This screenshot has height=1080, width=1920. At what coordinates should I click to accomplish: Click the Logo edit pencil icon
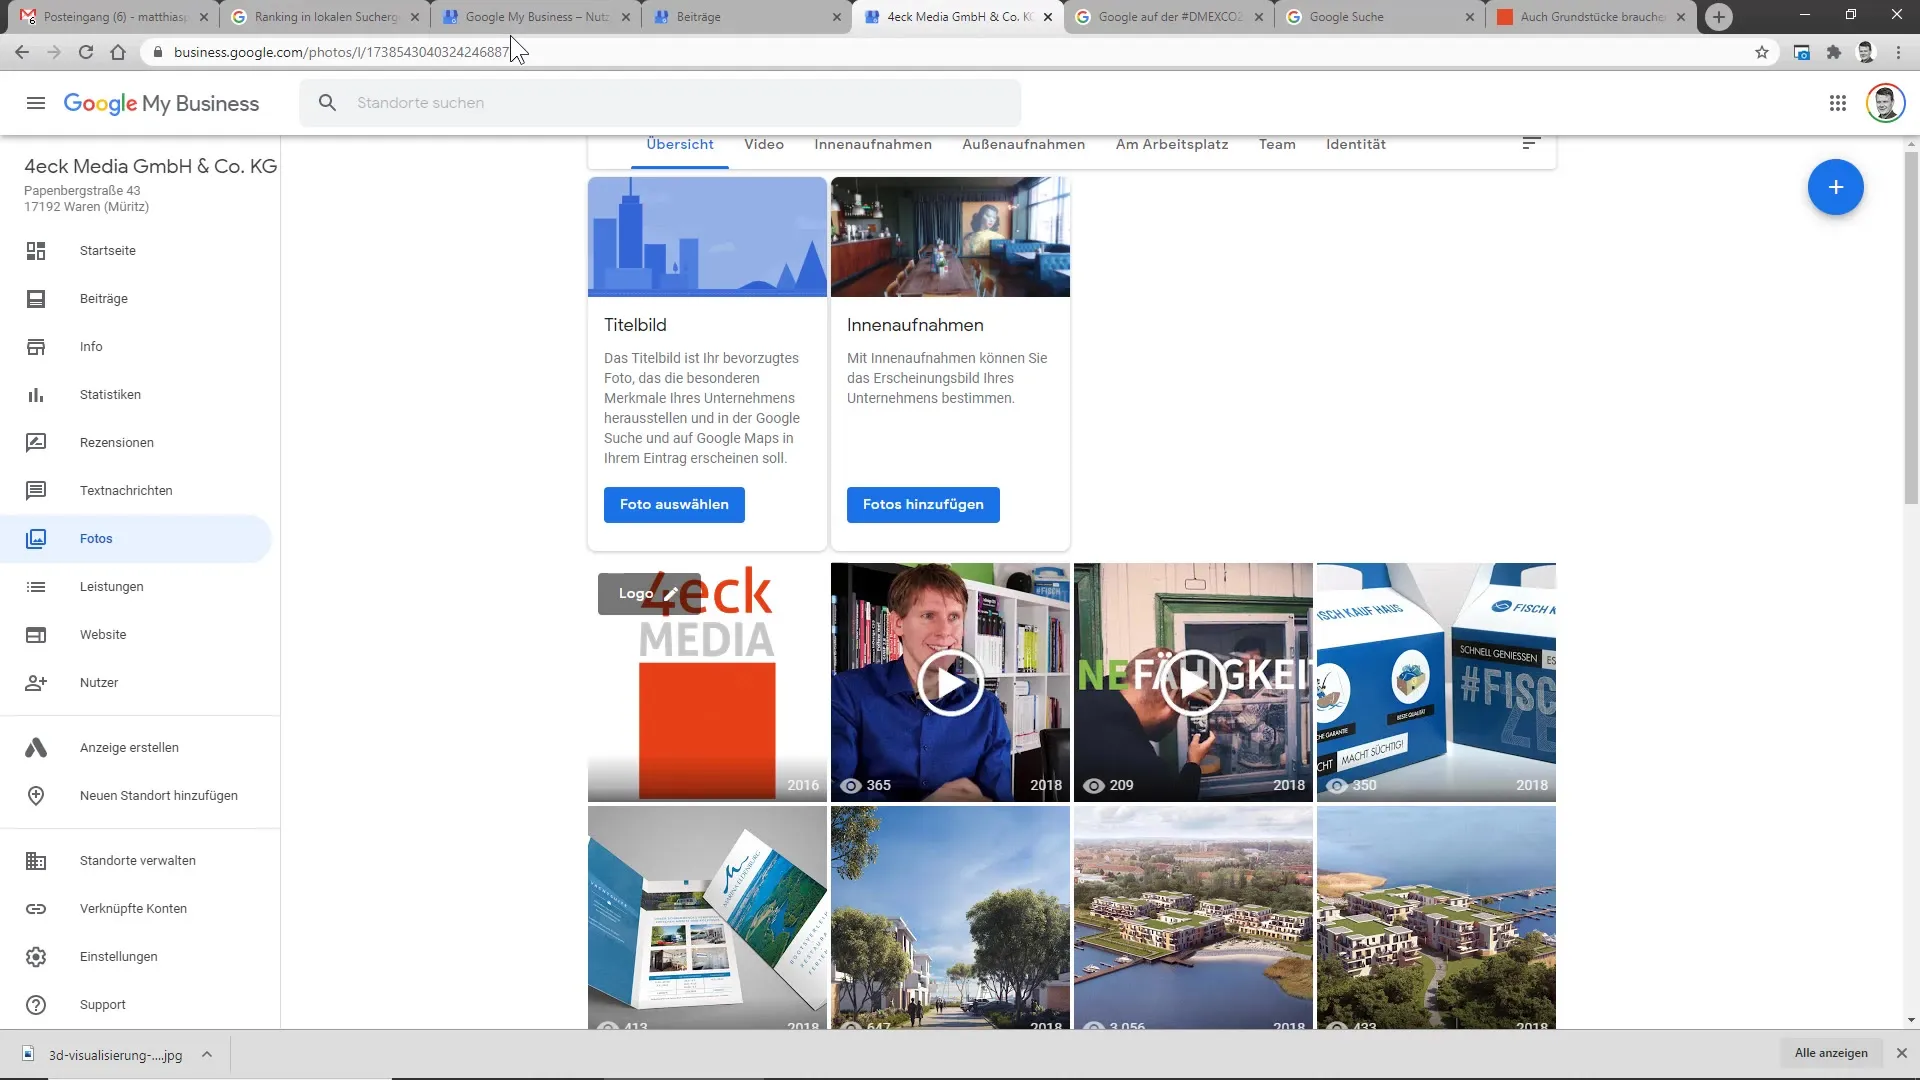(x=671, y=594)
